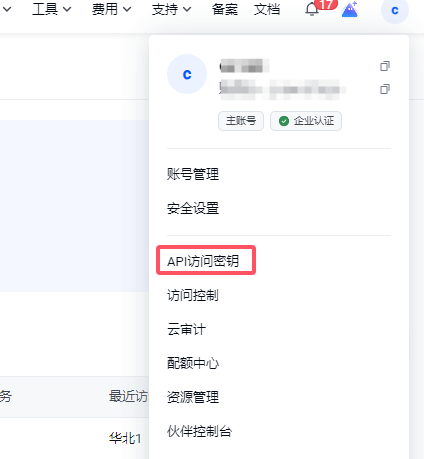424x459 pixels.
Task: Open the 备案 menu item
Action: tap(225, 9)
